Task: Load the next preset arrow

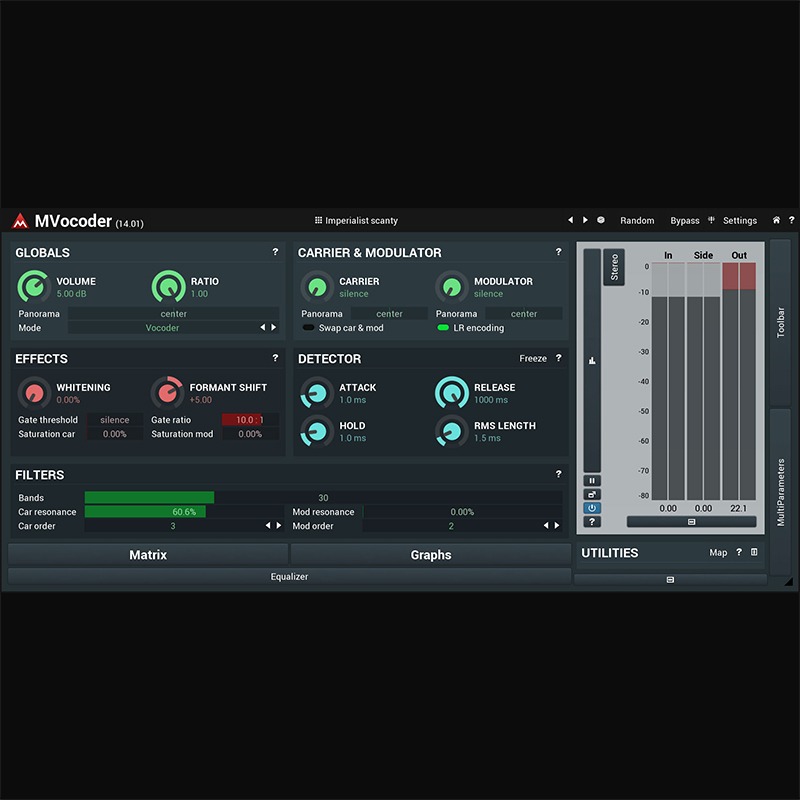Action: click(585, 220)
